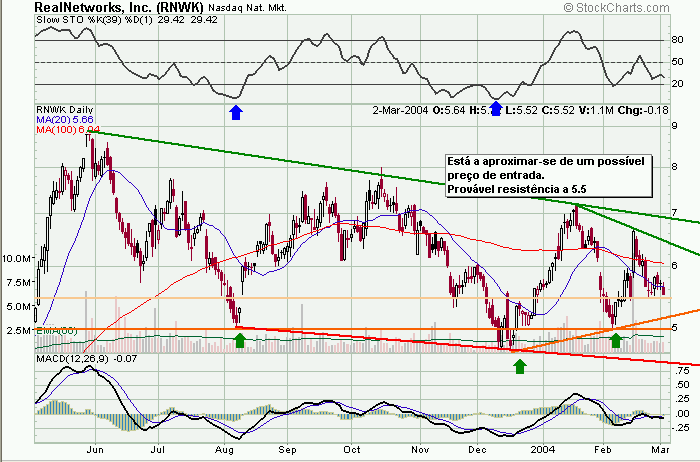The image size is (700, 462).
Task: Select price axis label 5
Action: click(x=675, y=327)
